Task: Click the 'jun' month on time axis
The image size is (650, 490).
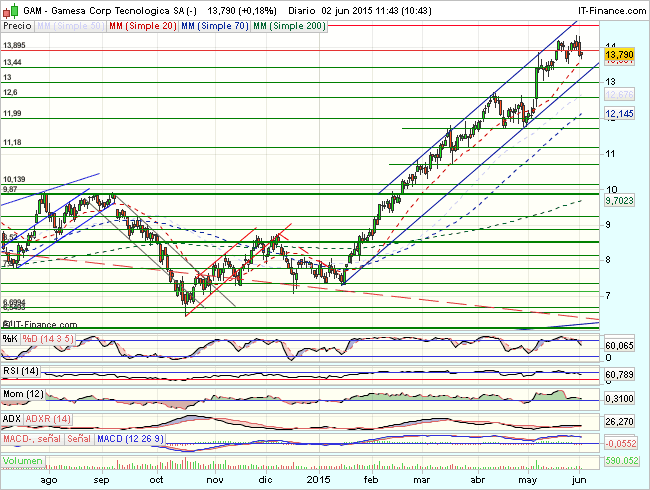Action: pyautogui.click(x=579, y=480)
